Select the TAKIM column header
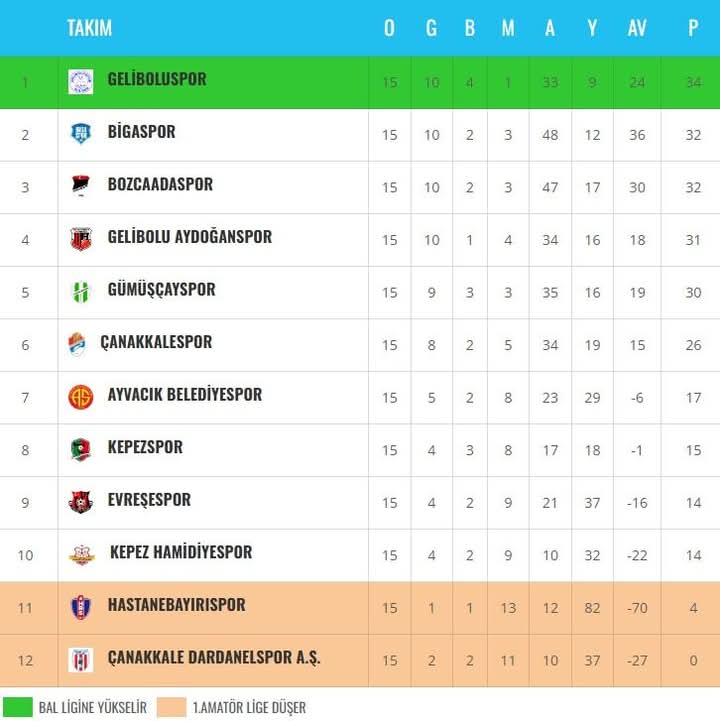Image resolution: width=720 pixels, height=721 pixels. tap(89, 28)
